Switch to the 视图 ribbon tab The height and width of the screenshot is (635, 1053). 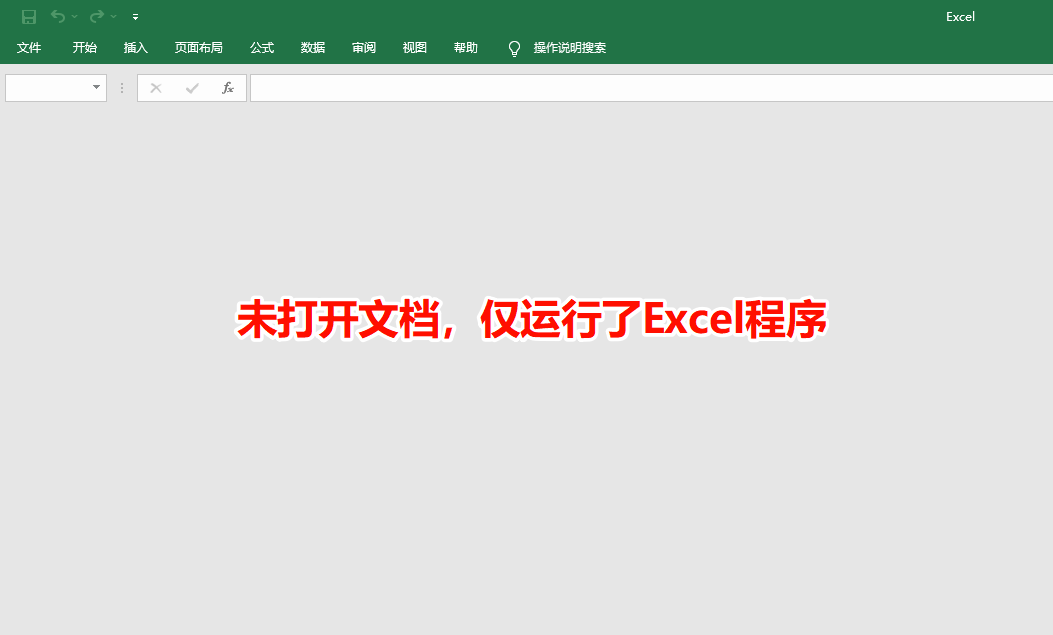click(x=415, y=48)
